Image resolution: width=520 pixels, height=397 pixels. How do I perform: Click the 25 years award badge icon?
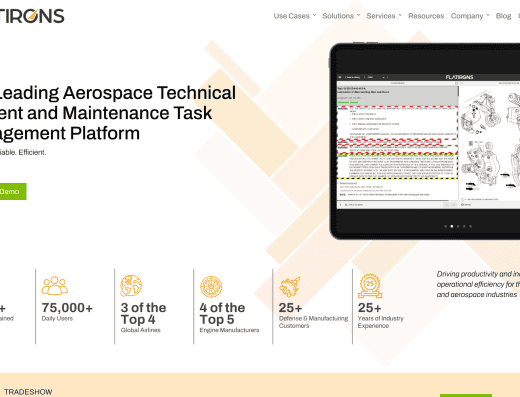pyautogui.click(x=370, y=286)
